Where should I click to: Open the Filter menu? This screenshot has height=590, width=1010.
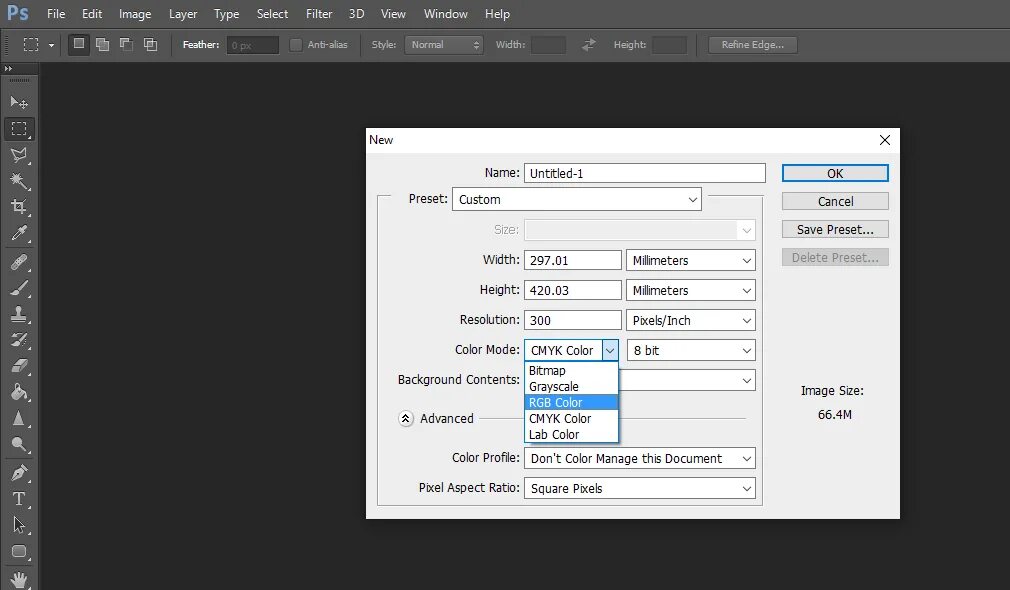point(319,14)
